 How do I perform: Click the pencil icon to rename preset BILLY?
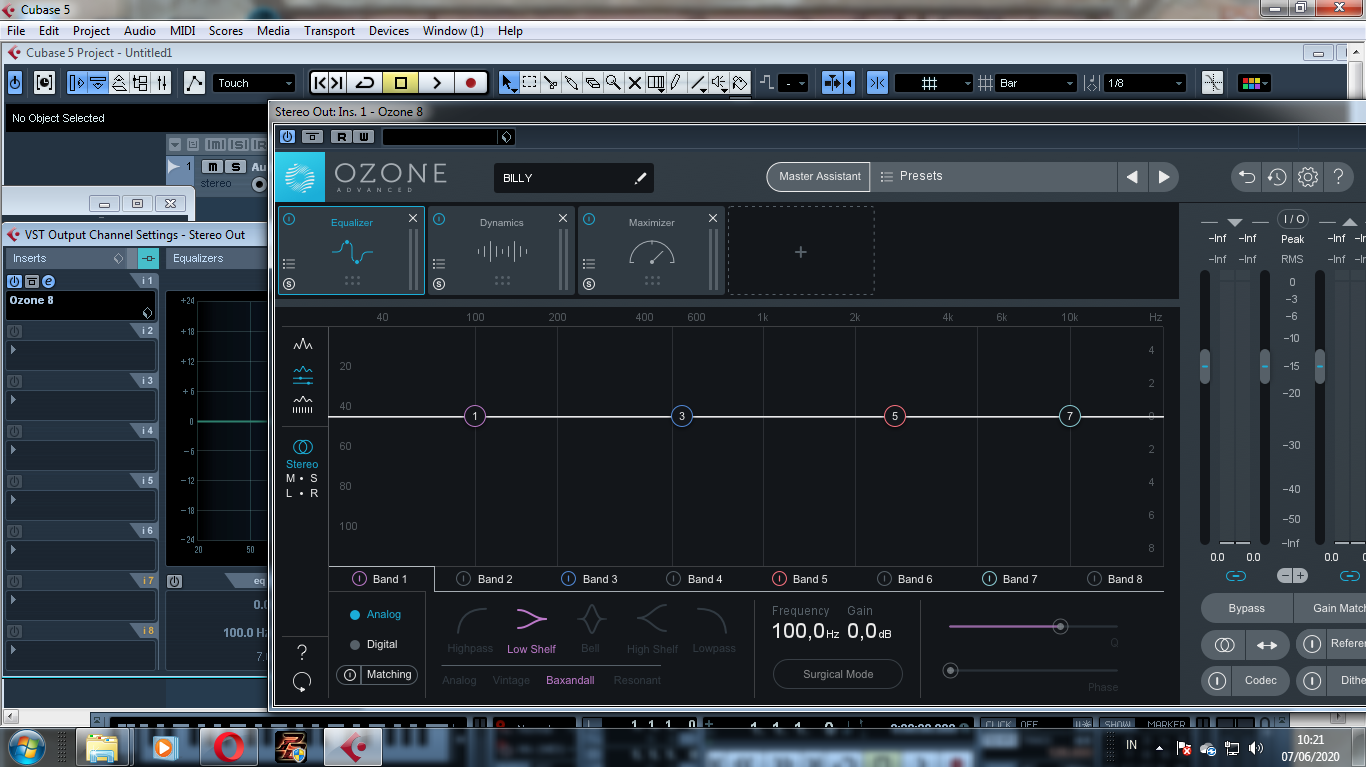[640, 177]
